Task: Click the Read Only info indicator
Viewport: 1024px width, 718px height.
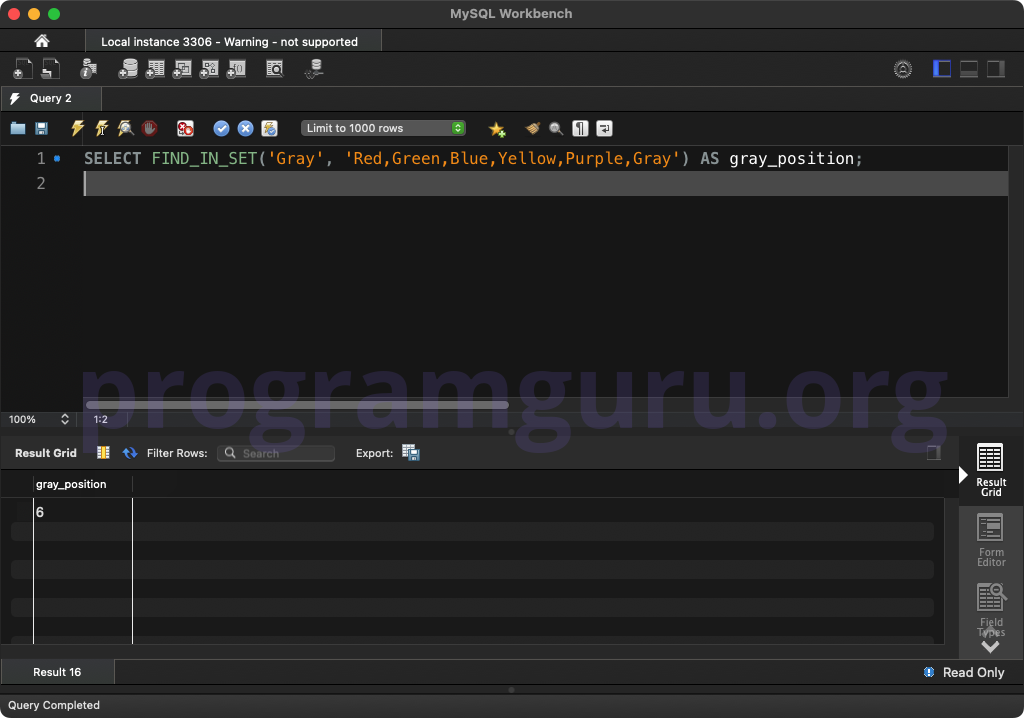Action: tap(964, 672)
